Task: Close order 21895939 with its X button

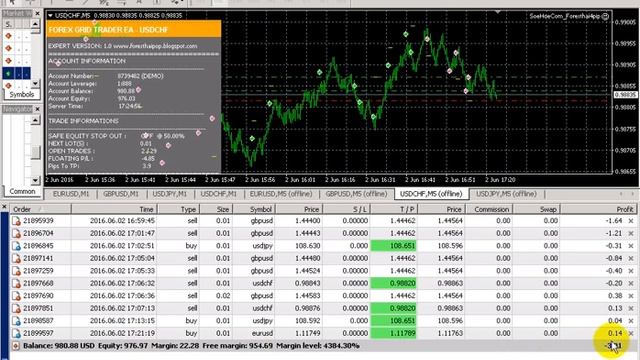Action: click(631, 221)
